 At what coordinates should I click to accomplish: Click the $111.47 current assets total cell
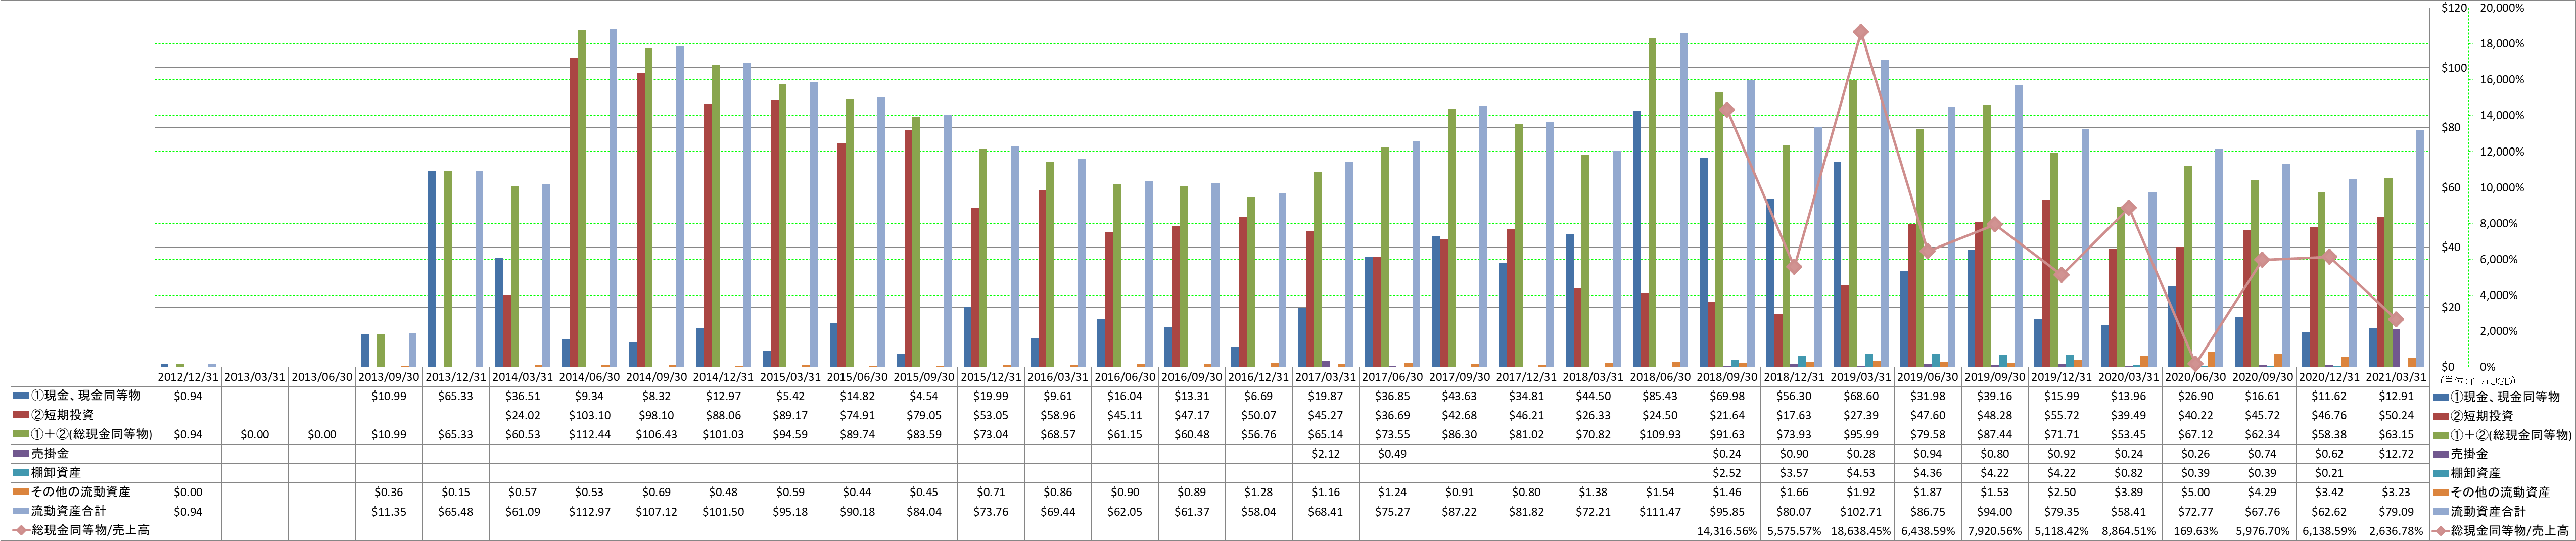(x=1660, y=511)
